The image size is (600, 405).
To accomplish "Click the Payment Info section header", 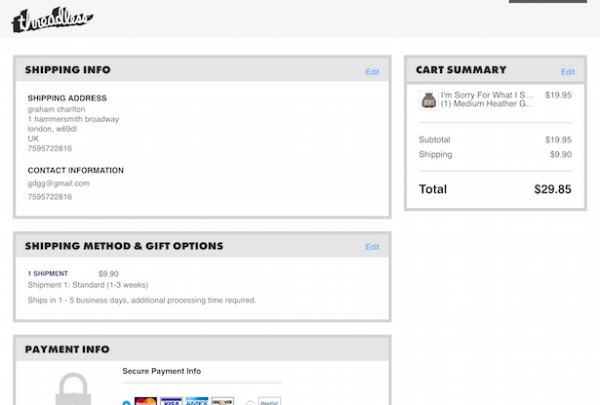I will pos(67,349).
